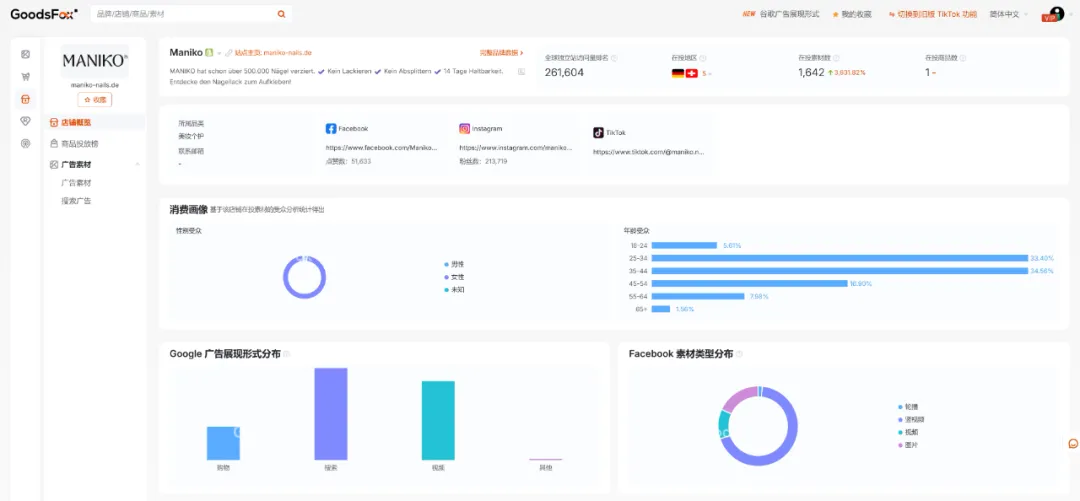Open the maniko-nails.de site homepage link

point(273,52)
